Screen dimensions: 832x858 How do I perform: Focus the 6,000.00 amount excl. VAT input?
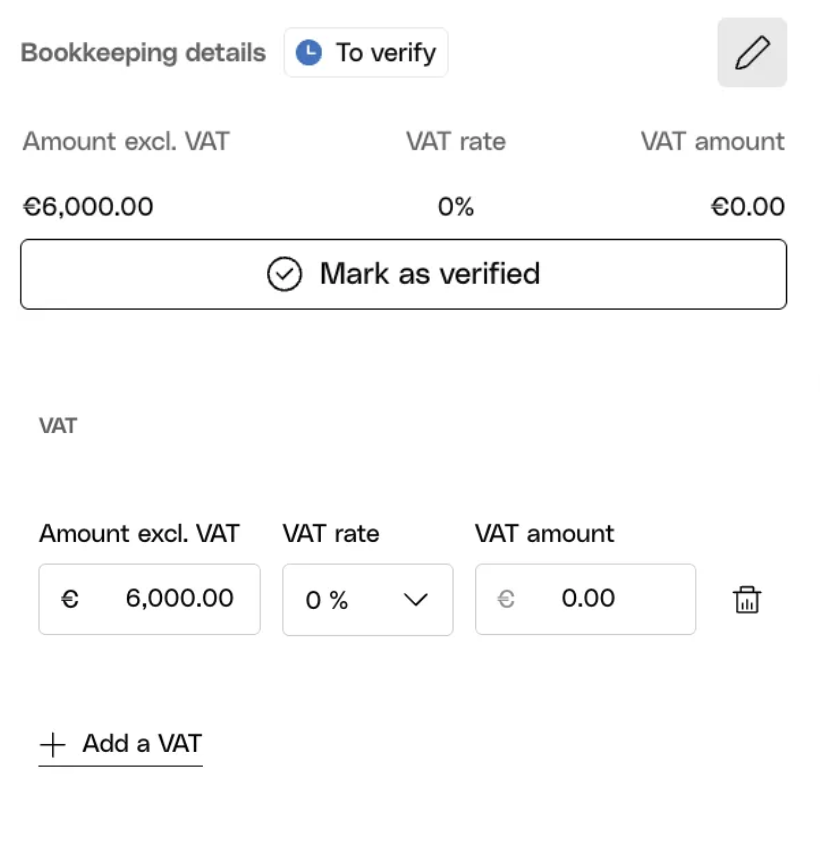[x=149, y=599]
